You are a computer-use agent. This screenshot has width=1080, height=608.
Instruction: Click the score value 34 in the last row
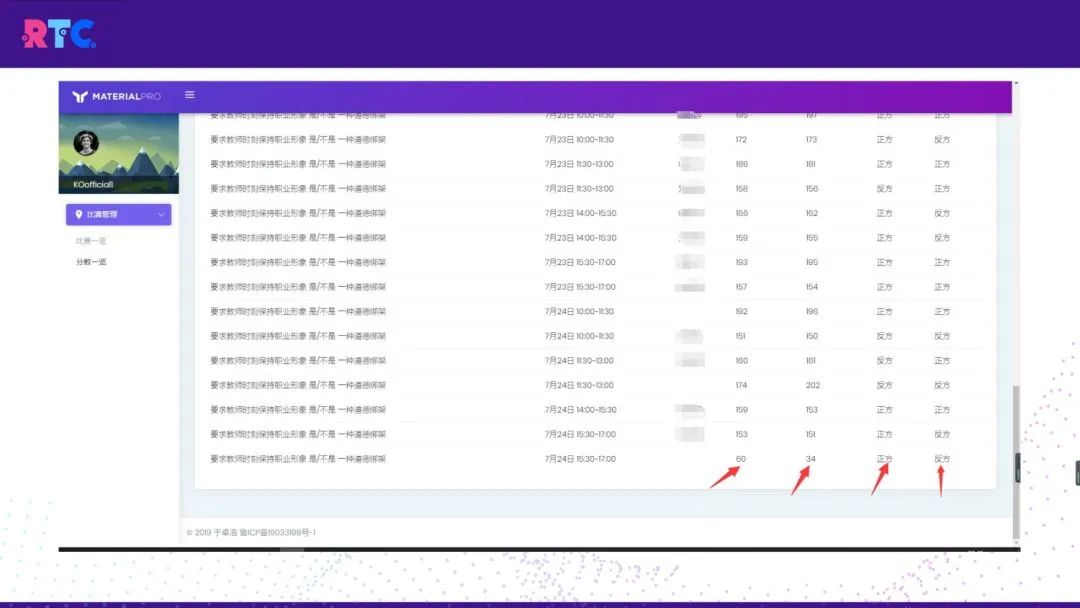pyautogui.click(x=811, y=459)
